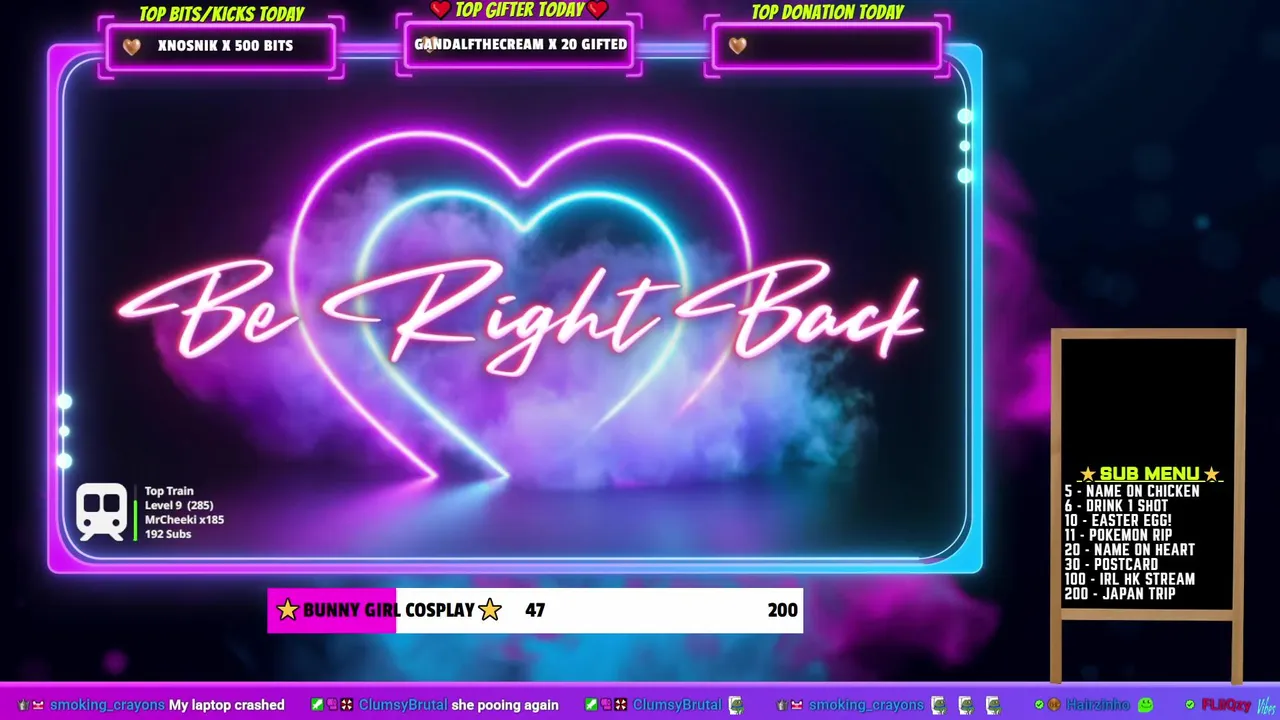The image size is (1280, 720).
Task: Click the 11 - POKEMON RIP entry
Action: (1118, 535)
